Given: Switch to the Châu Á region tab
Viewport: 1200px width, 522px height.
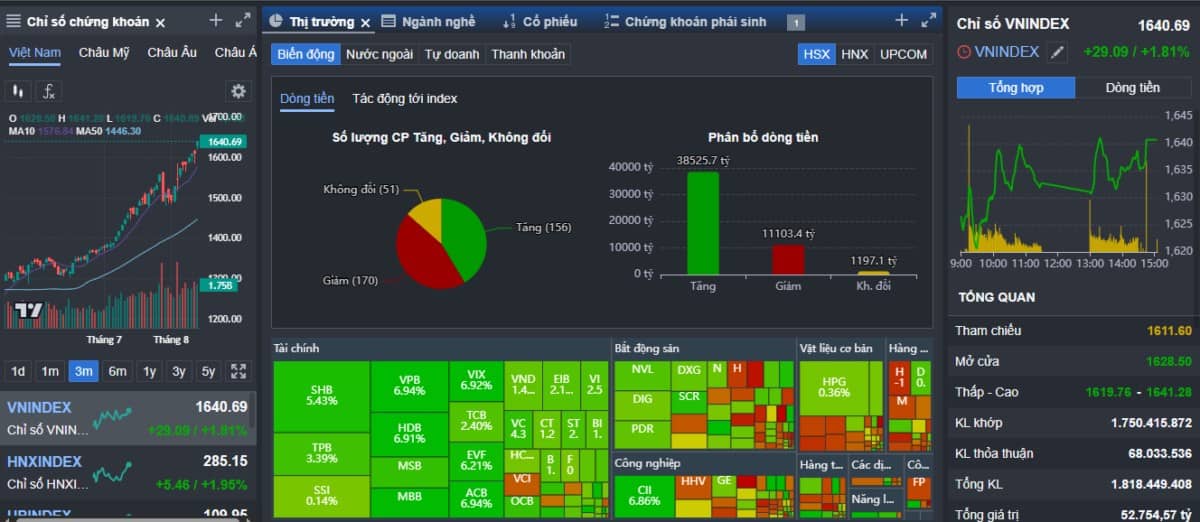Looking at the screenshot, I should (236, 53).
